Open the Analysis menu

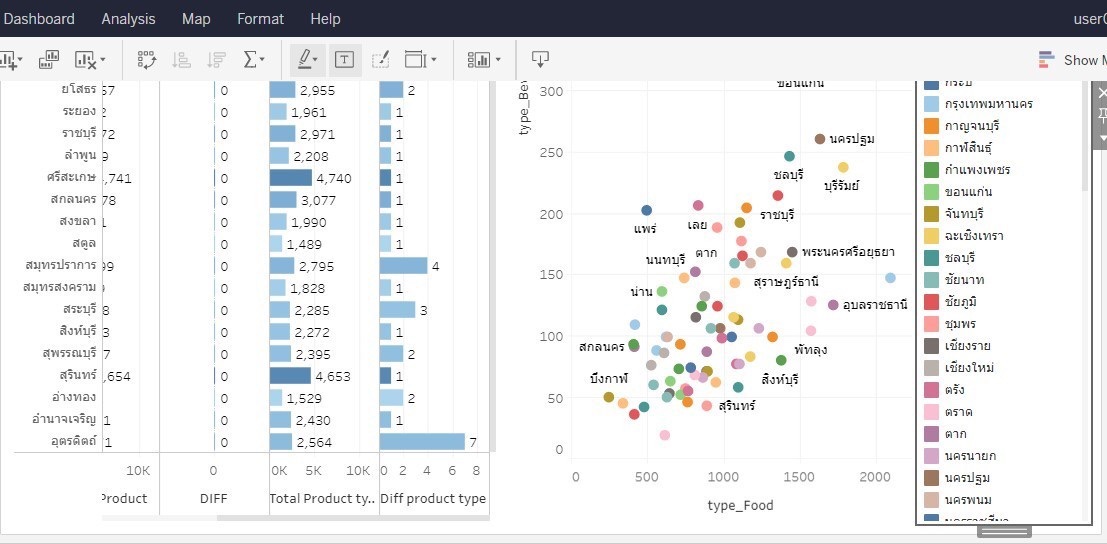tap(128, 19)
